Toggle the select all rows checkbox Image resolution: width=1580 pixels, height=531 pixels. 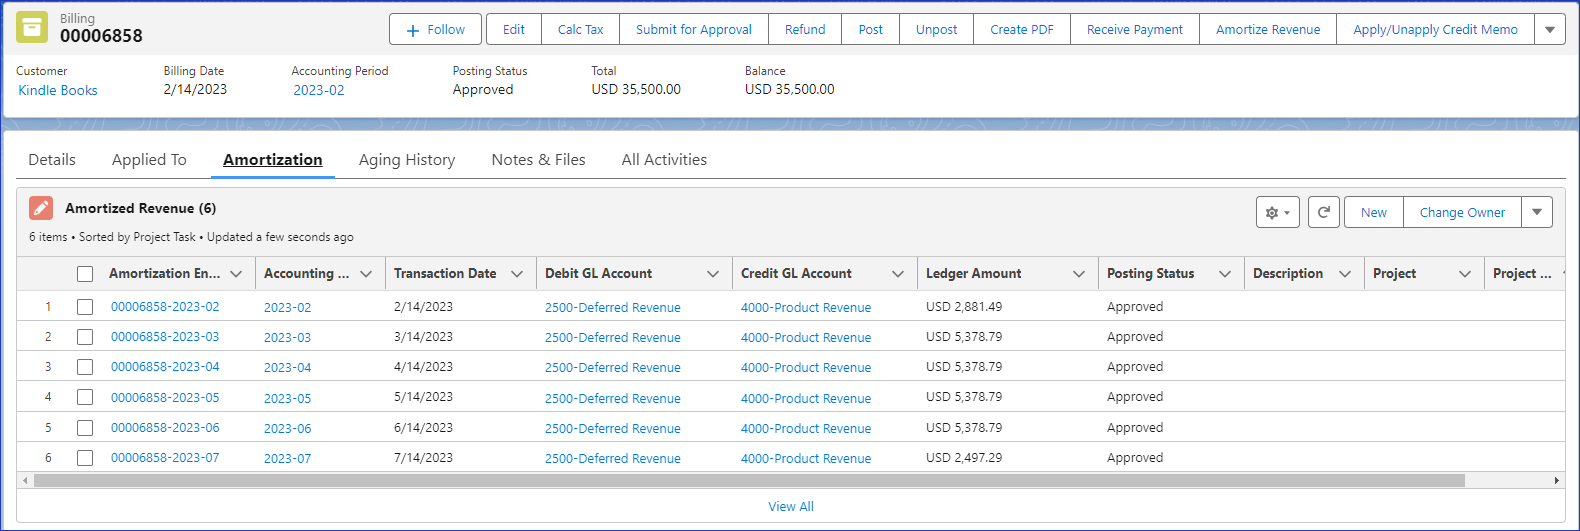pyautogui.click(x=85, y=274)
